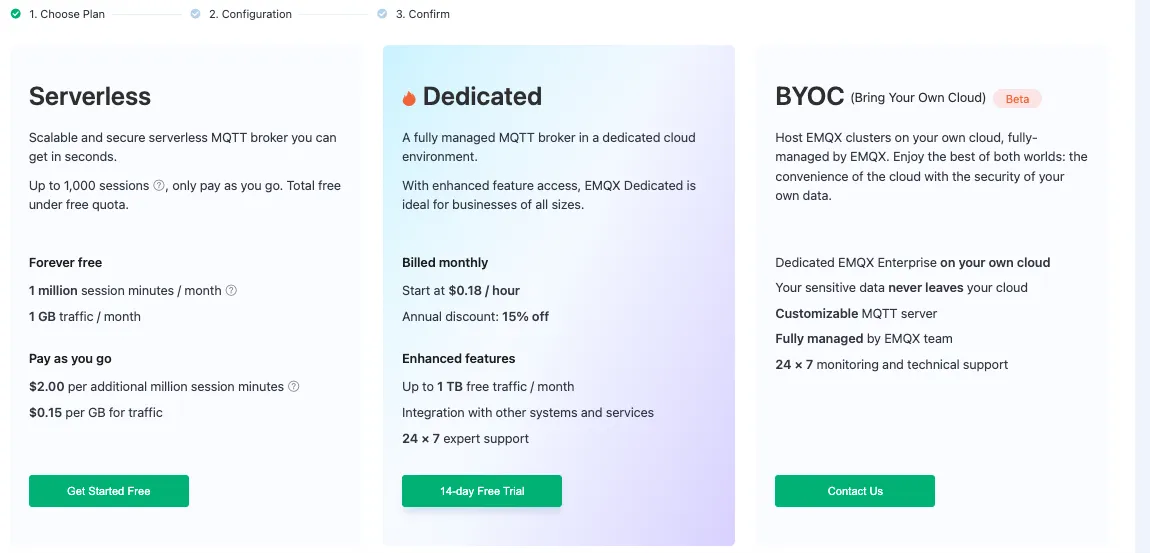The width and height of the screenshot is (1150, 553).
Task: Click the step icon beside Confirm
Action: [x=382, y=14]
